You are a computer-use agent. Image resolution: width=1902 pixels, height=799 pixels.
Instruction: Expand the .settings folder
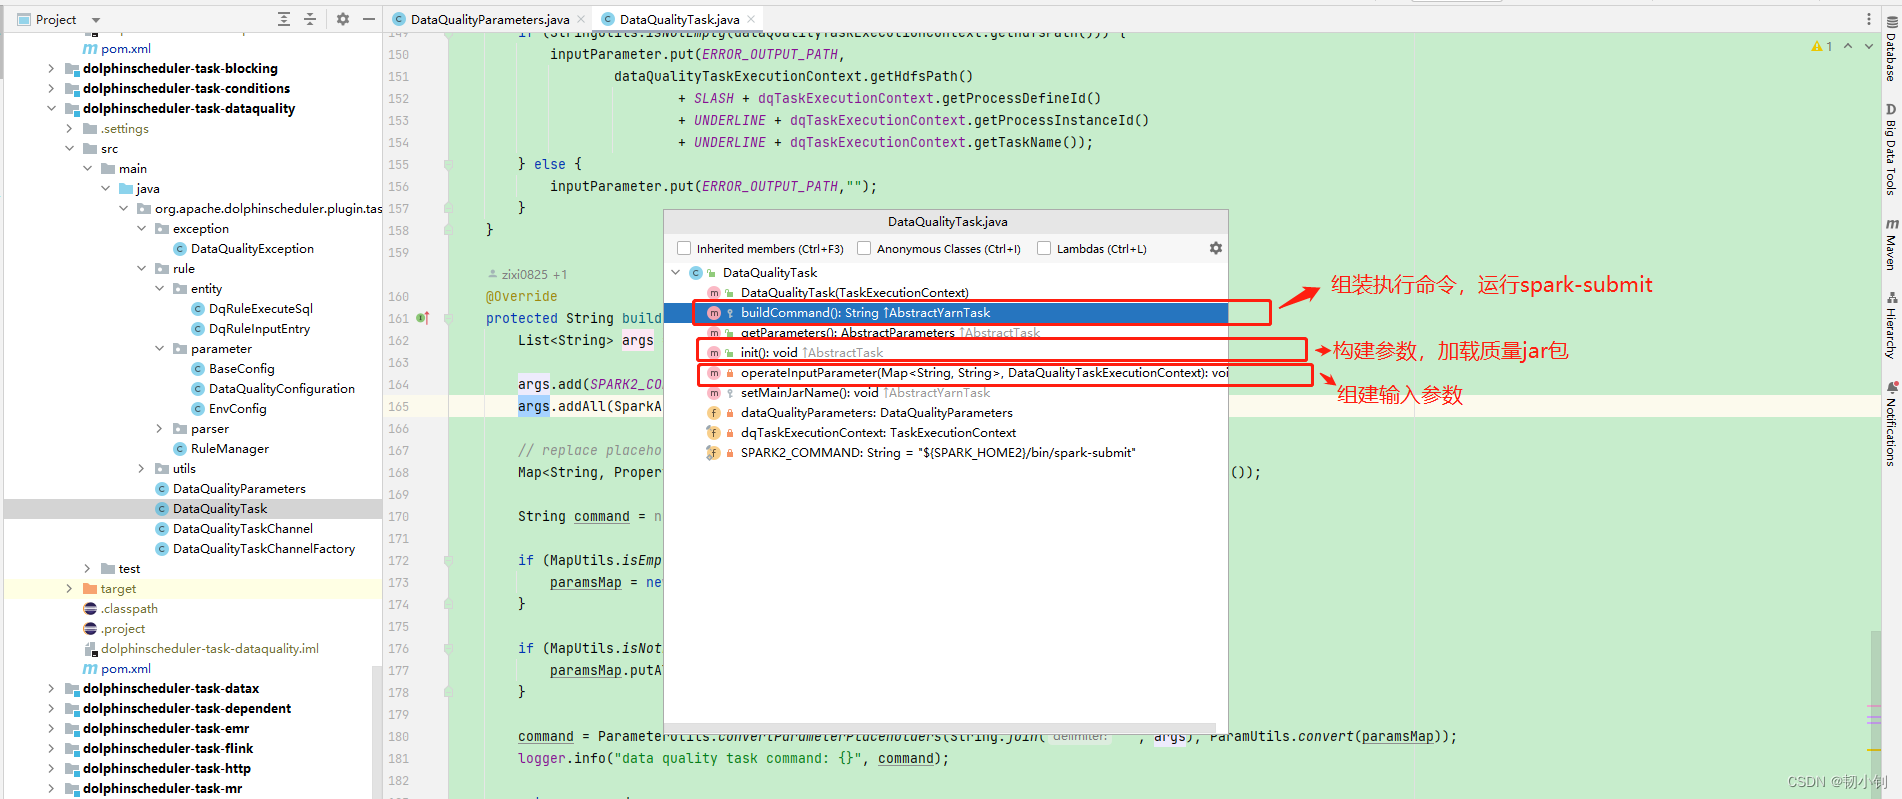pyautogui.click(x=69, y=128)
